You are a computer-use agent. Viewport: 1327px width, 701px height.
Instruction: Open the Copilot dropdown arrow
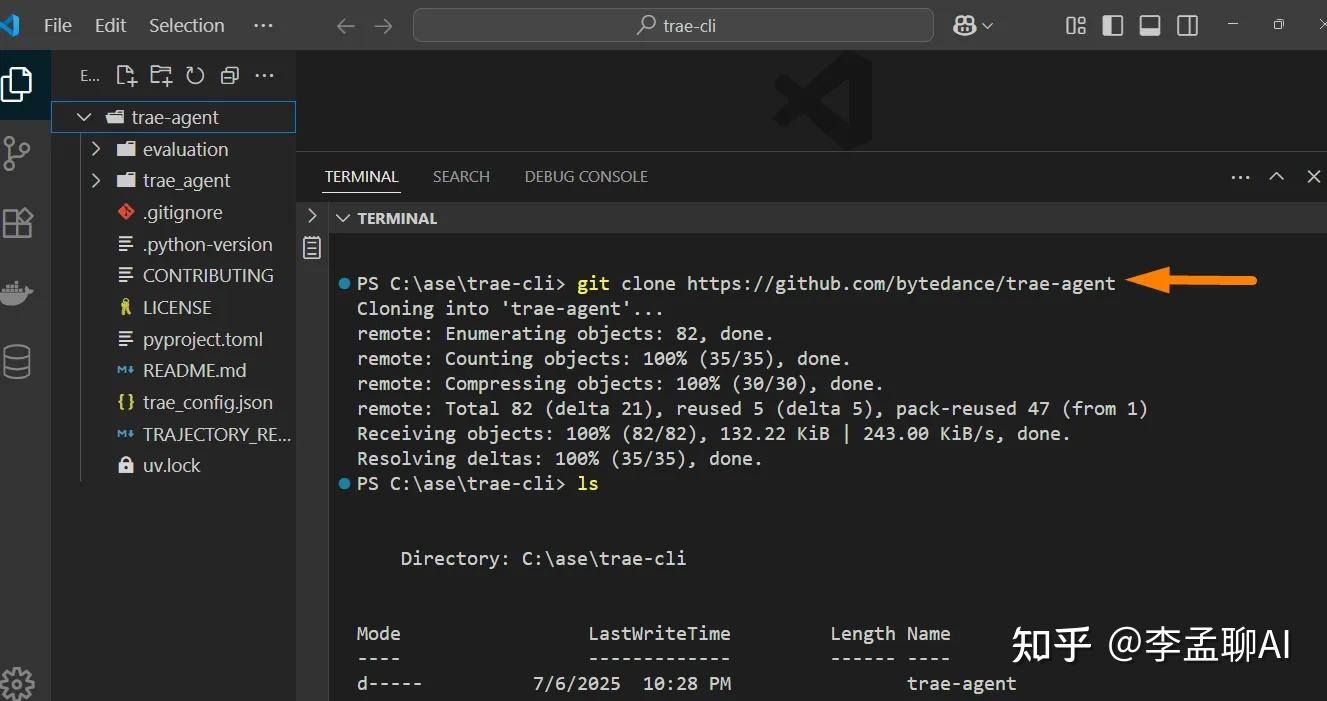click(x=988, y=26)
